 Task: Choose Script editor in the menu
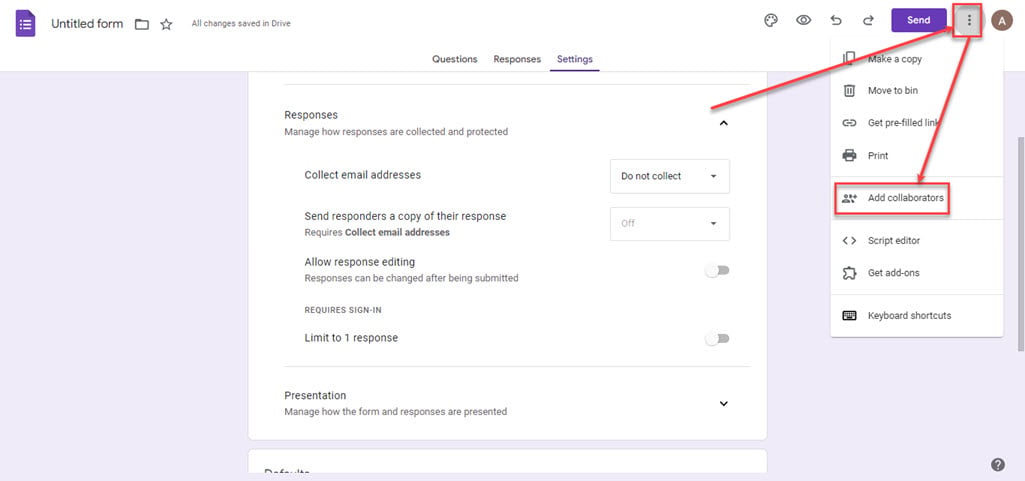894,240
